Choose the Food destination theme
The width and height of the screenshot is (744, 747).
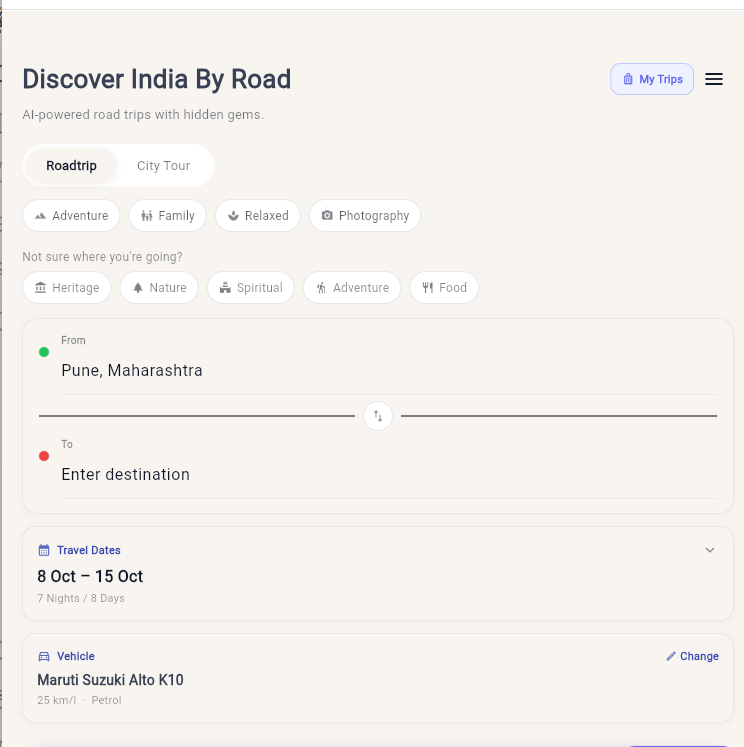point(444,288)
